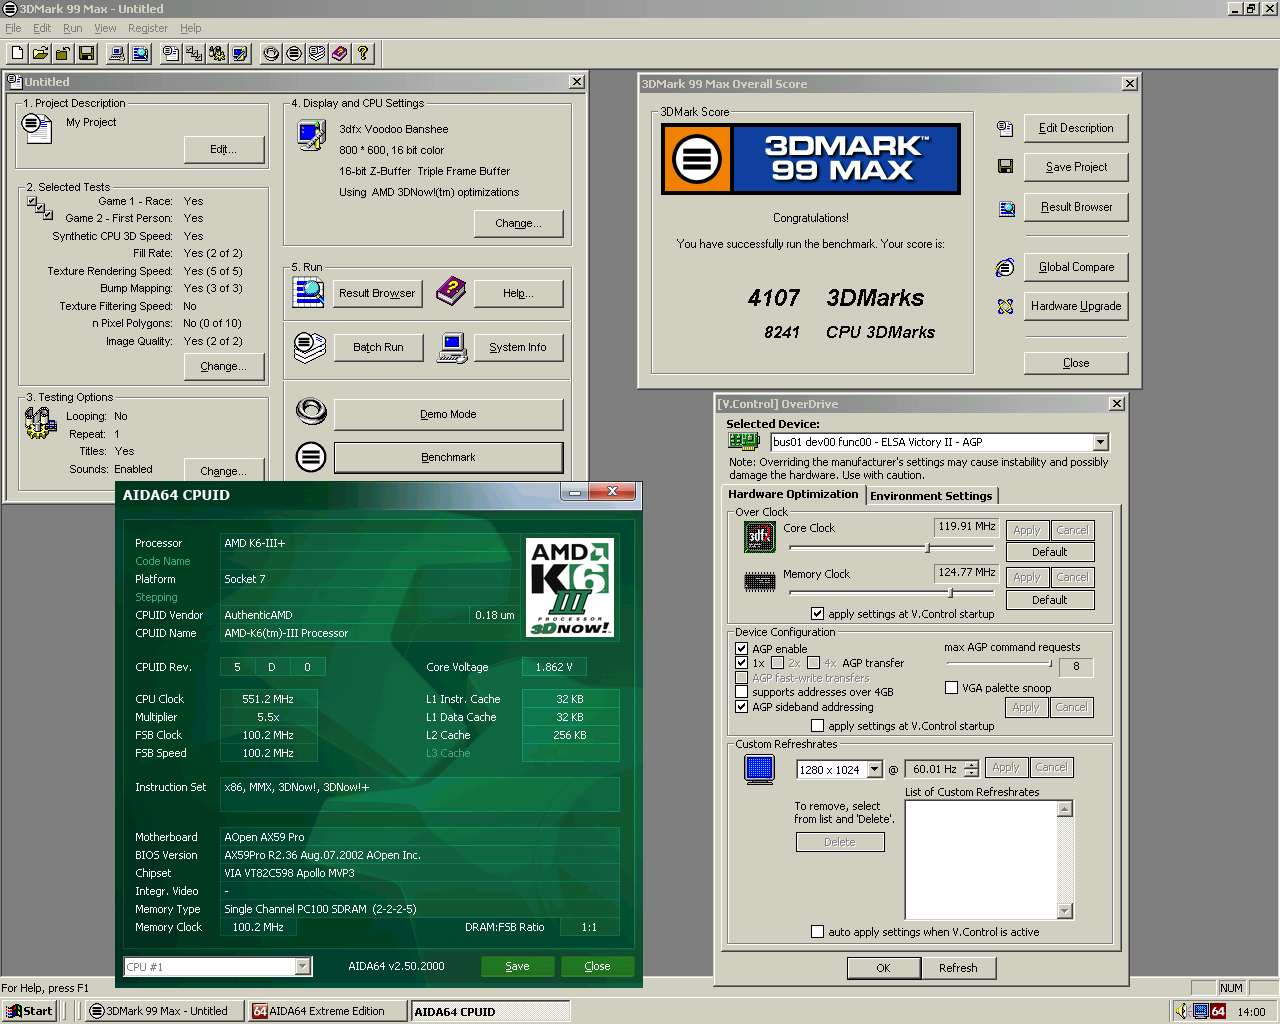
Task: Open the Selected Device dropdown
Action: (1100, 442)
